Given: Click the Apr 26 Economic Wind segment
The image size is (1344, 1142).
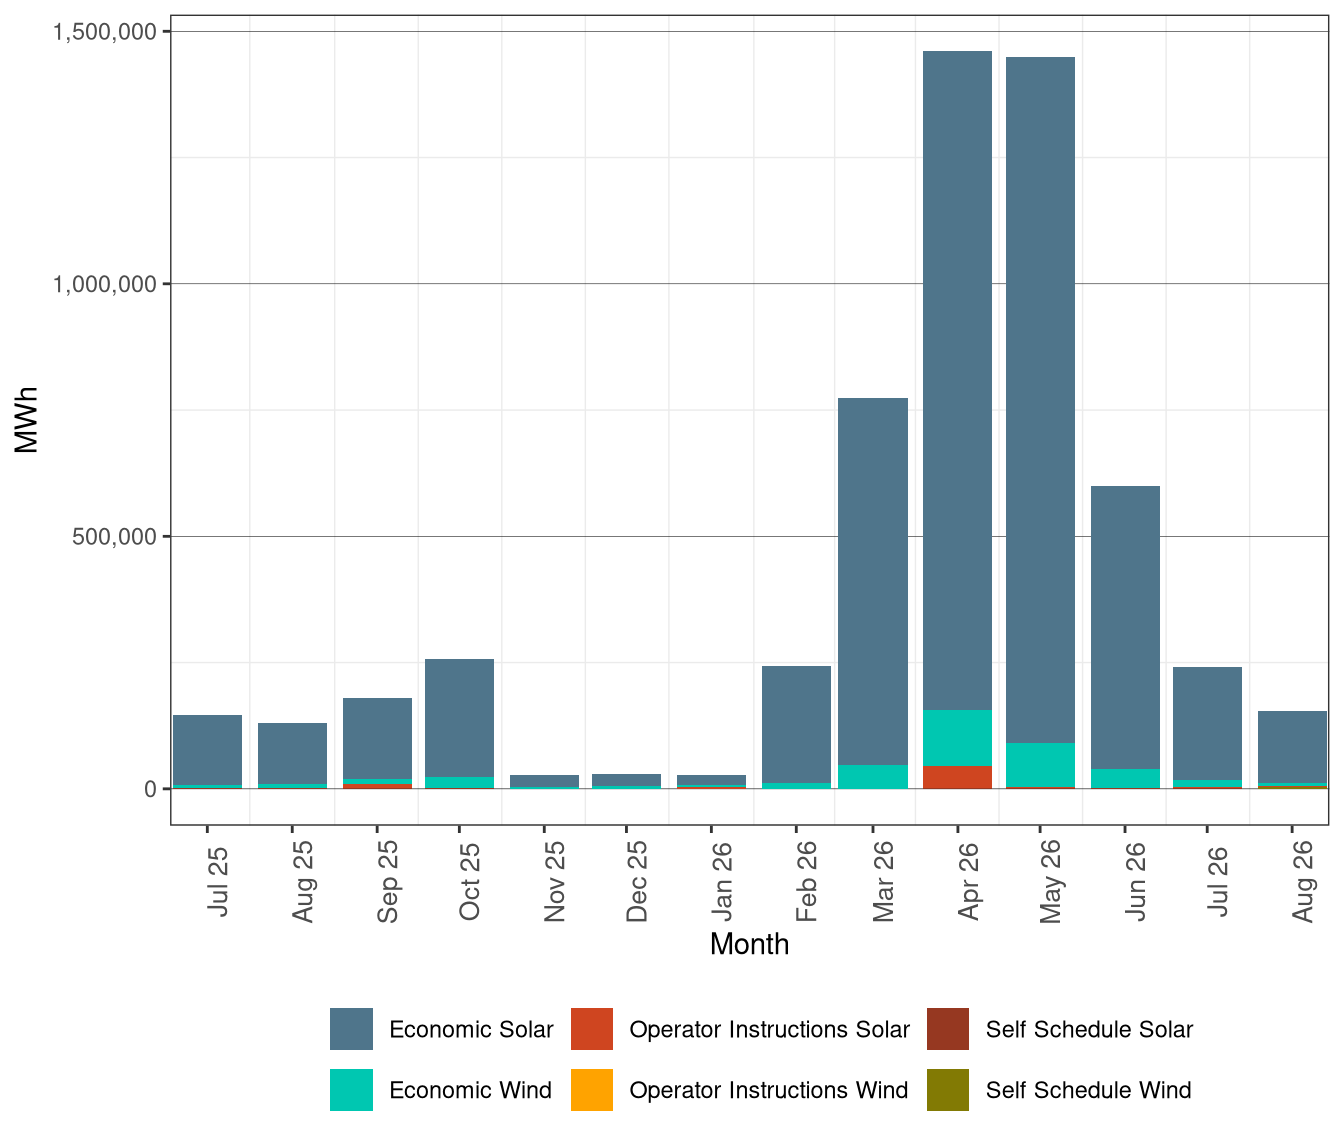Looking at the screenshot, I should point(957,737).
